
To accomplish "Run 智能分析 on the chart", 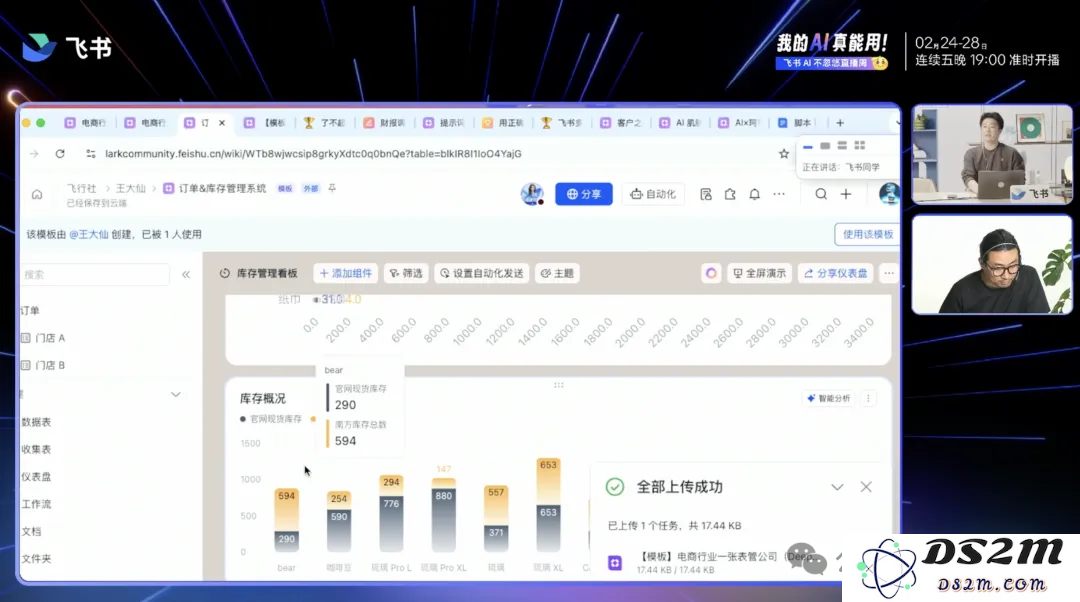I will click(829, 398).
